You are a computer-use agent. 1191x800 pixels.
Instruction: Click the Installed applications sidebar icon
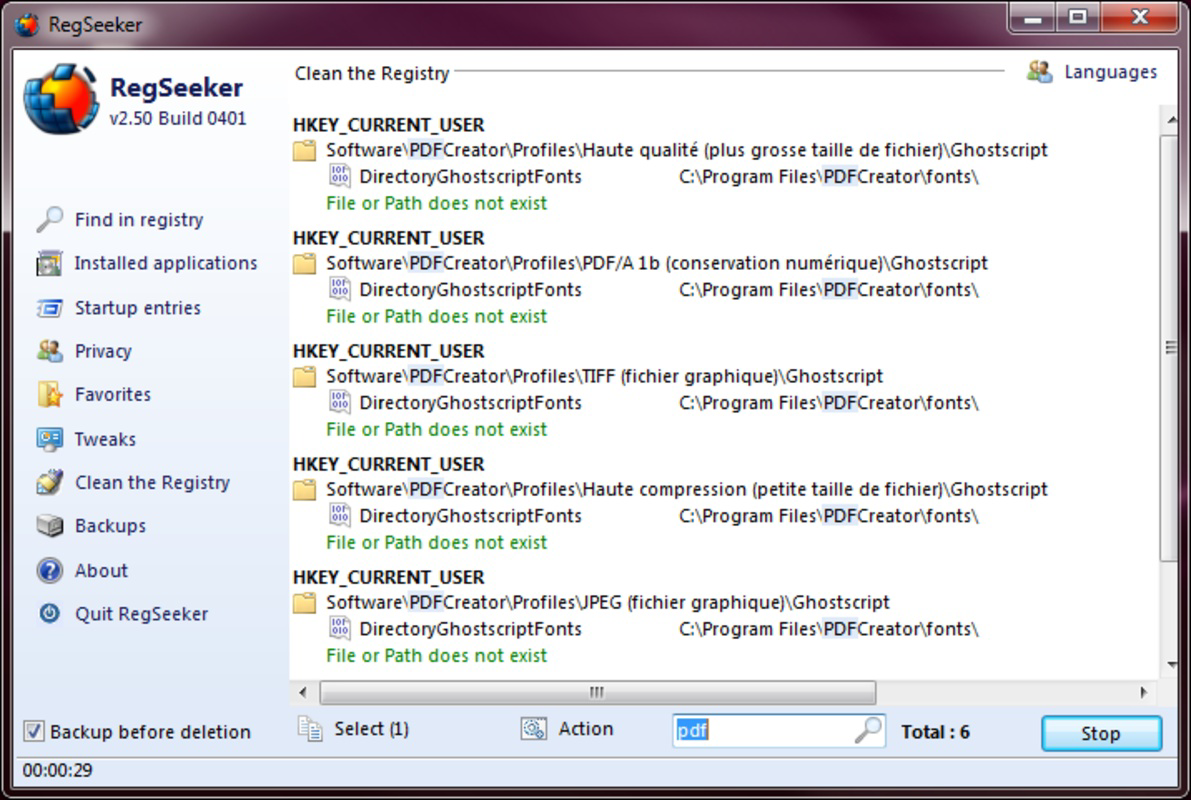(x=50, y=264)
